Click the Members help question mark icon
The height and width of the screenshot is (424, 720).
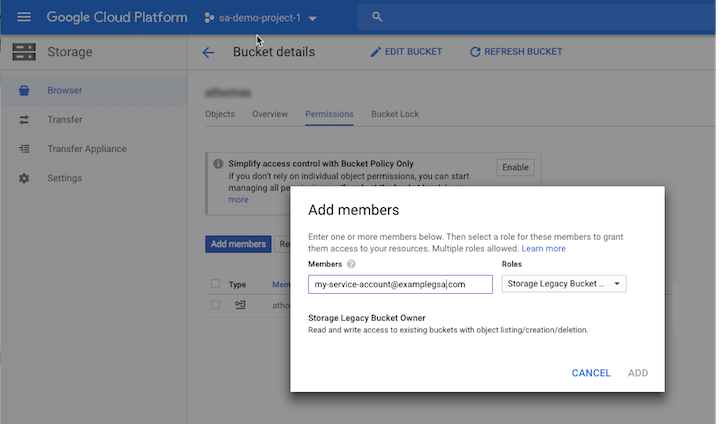(x=351, y=264)
